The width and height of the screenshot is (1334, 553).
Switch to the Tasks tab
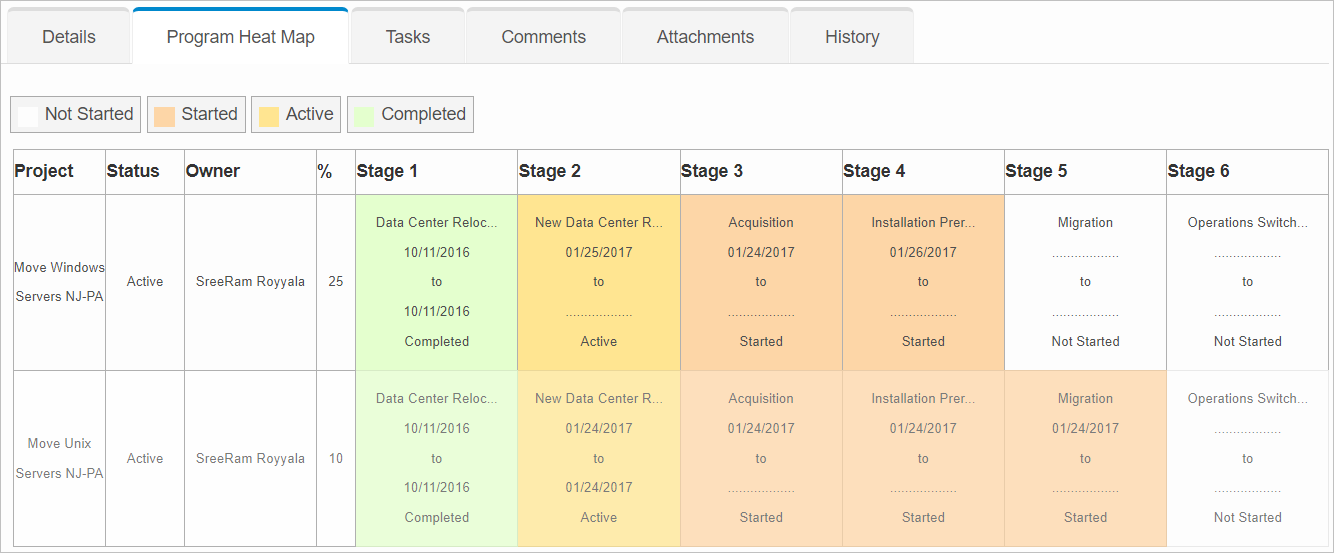407,37
